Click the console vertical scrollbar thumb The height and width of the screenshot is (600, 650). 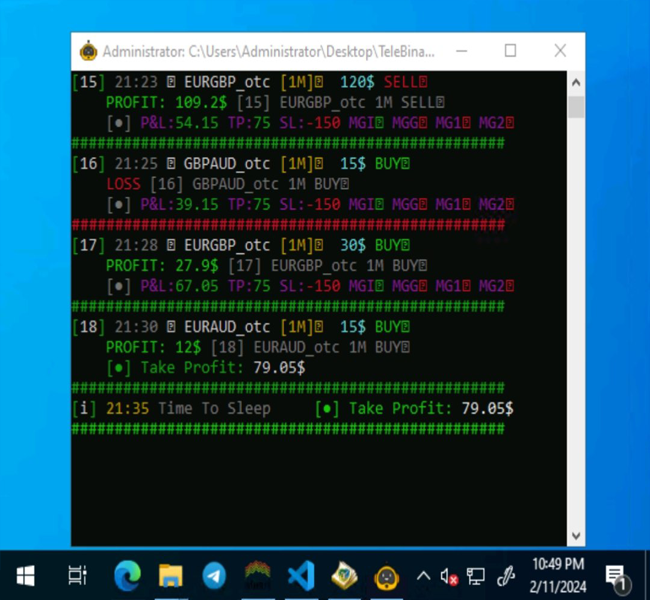(576, 106)
